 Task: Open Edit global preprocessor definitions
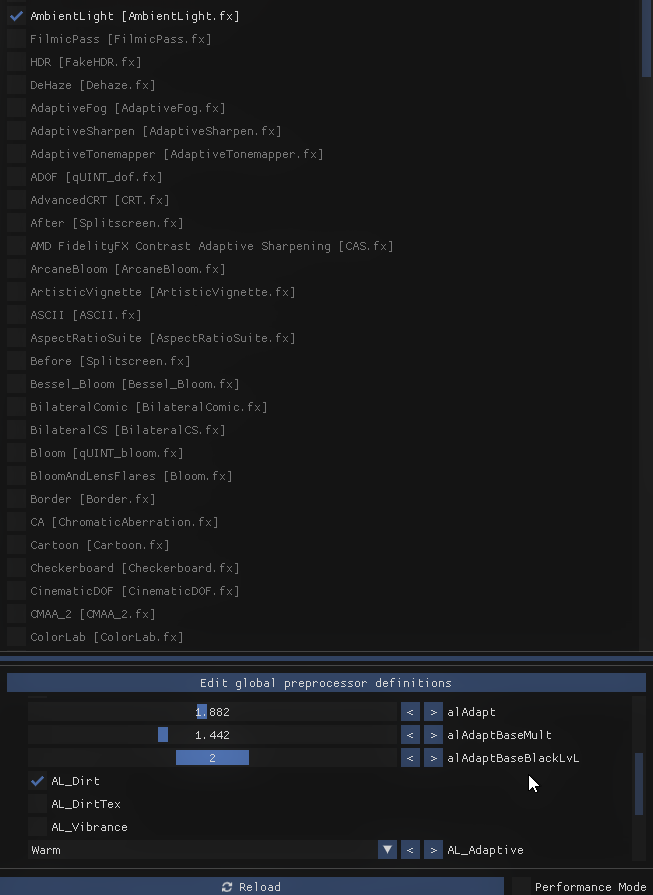coord(326,683)
